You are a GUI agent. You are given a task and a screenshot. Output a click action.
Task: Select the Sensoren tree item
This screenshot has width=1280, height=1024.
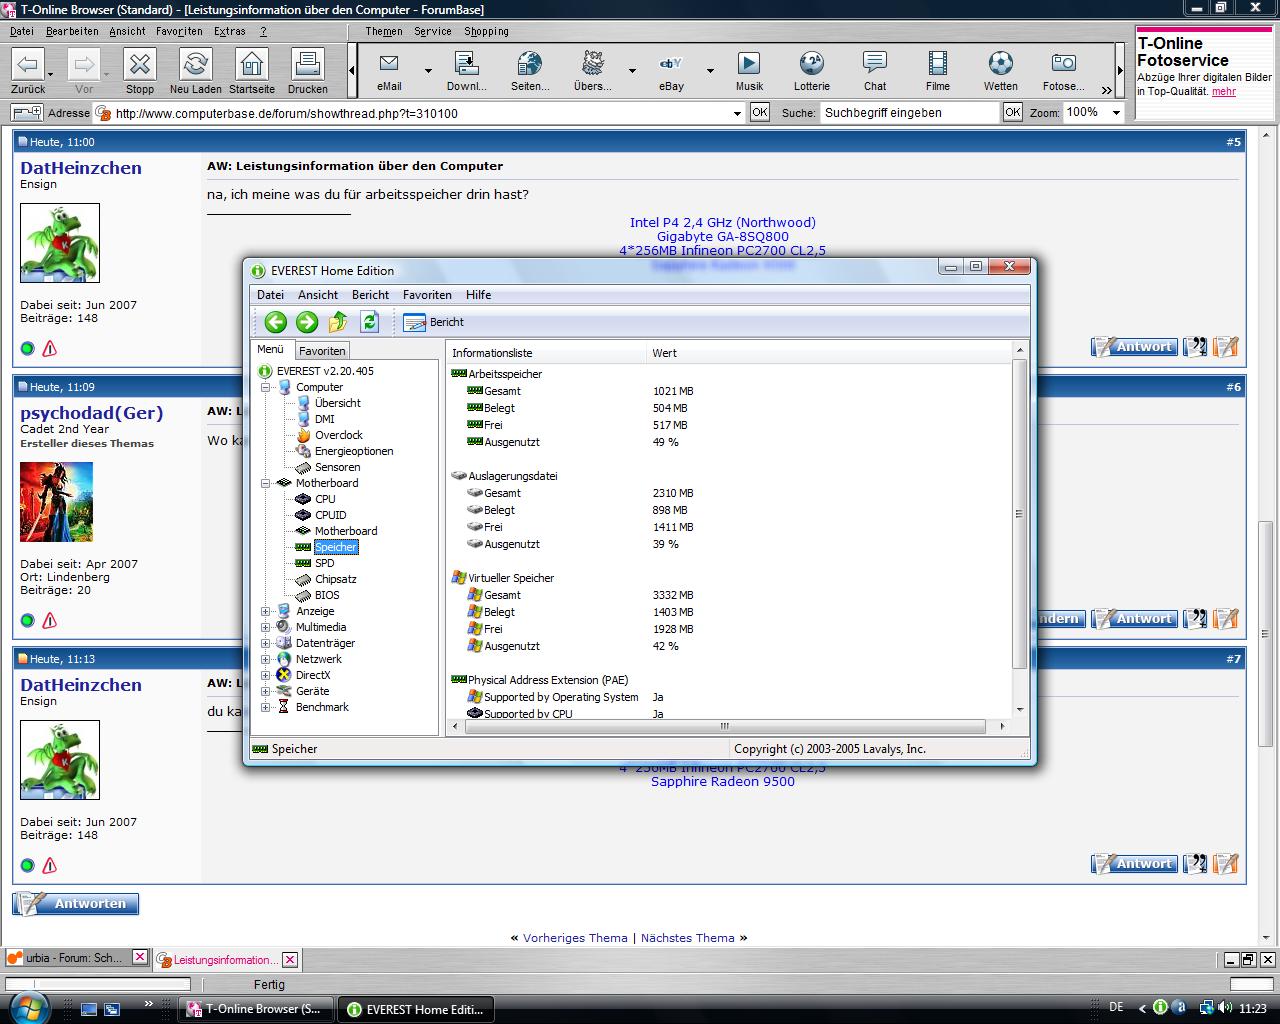pyautogui.click(x=337, y=467)
